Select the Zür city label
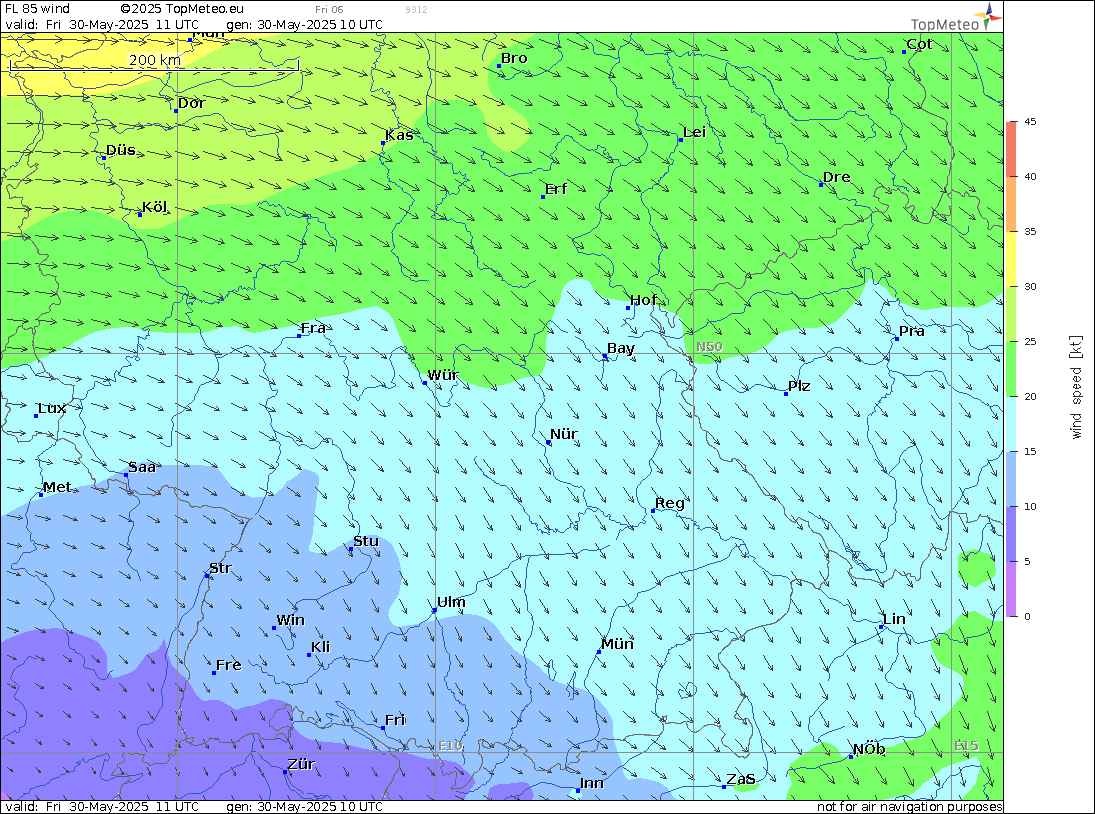The width and height of the screenshot is (1095, 814). pos(301,764)
